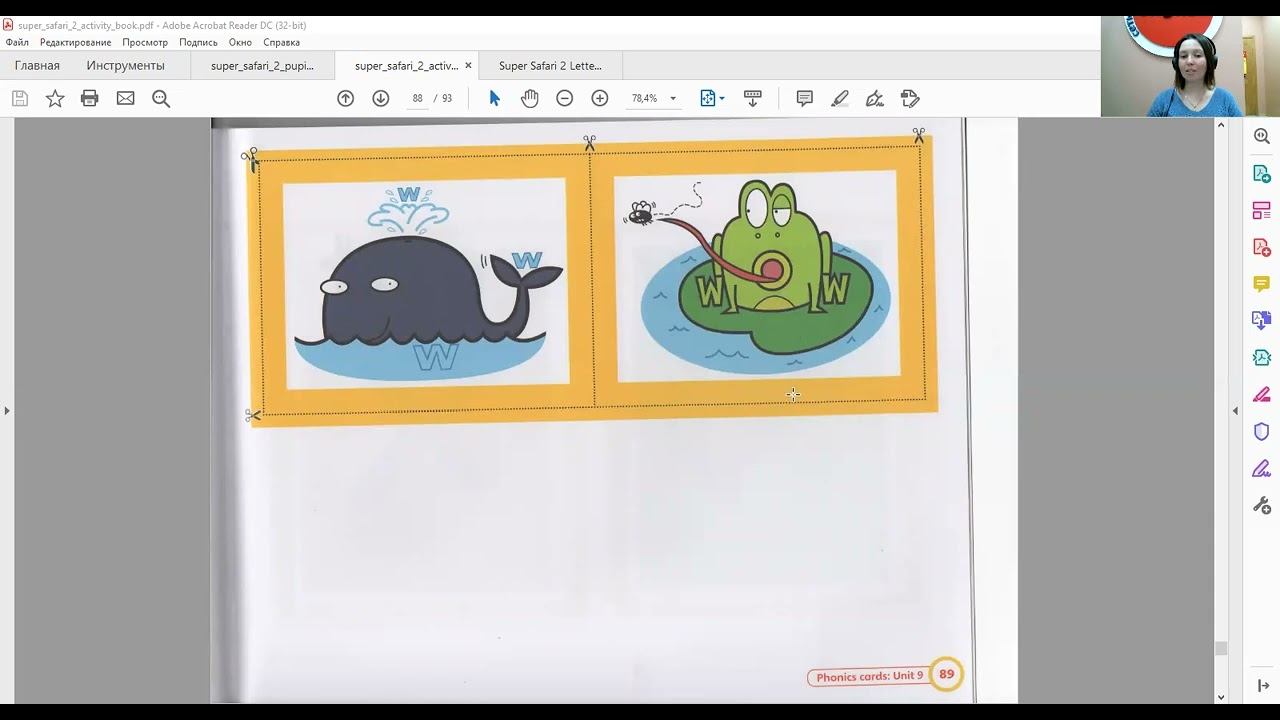Click the Fit page icon

[x=708, y=98]
